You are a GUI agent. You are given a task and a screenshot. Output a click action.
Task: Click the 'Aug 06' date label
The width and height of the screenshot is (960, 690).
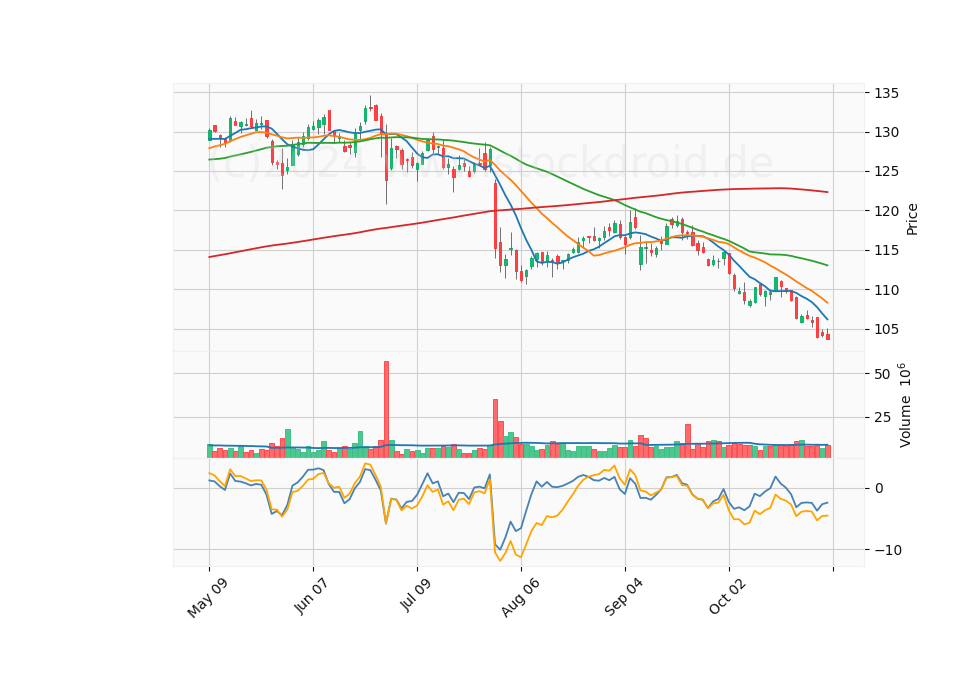point(520,598)
